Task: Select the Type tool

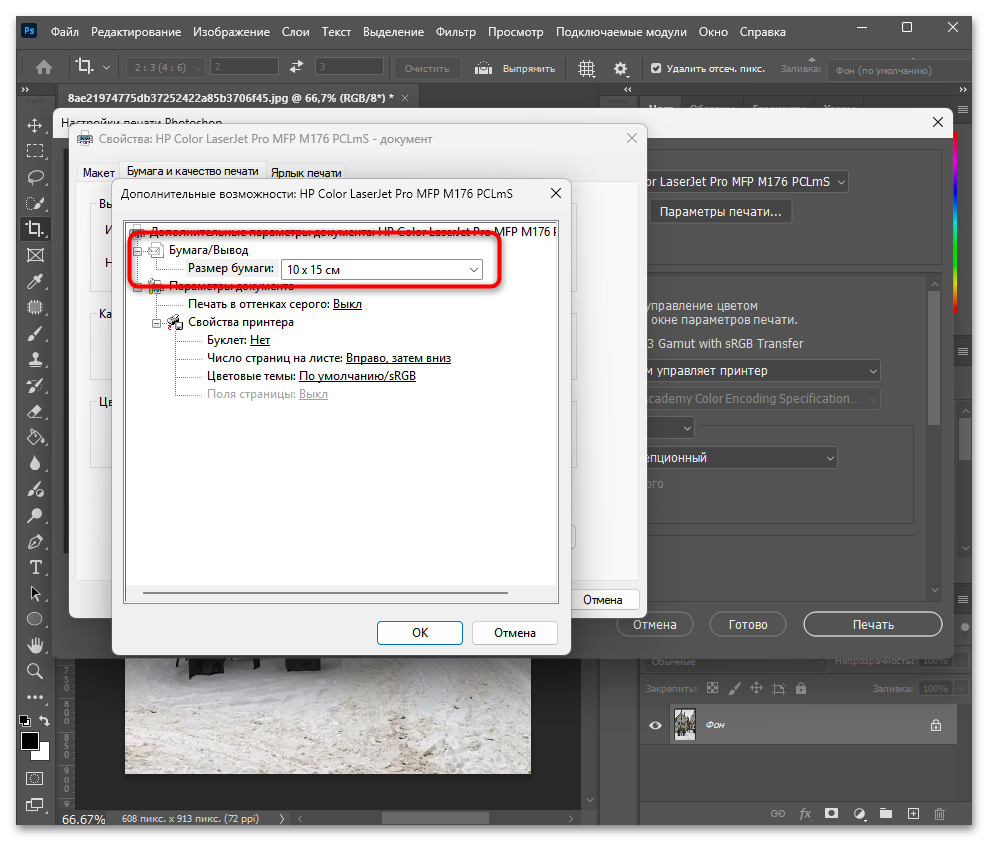Action: (35, 568)
